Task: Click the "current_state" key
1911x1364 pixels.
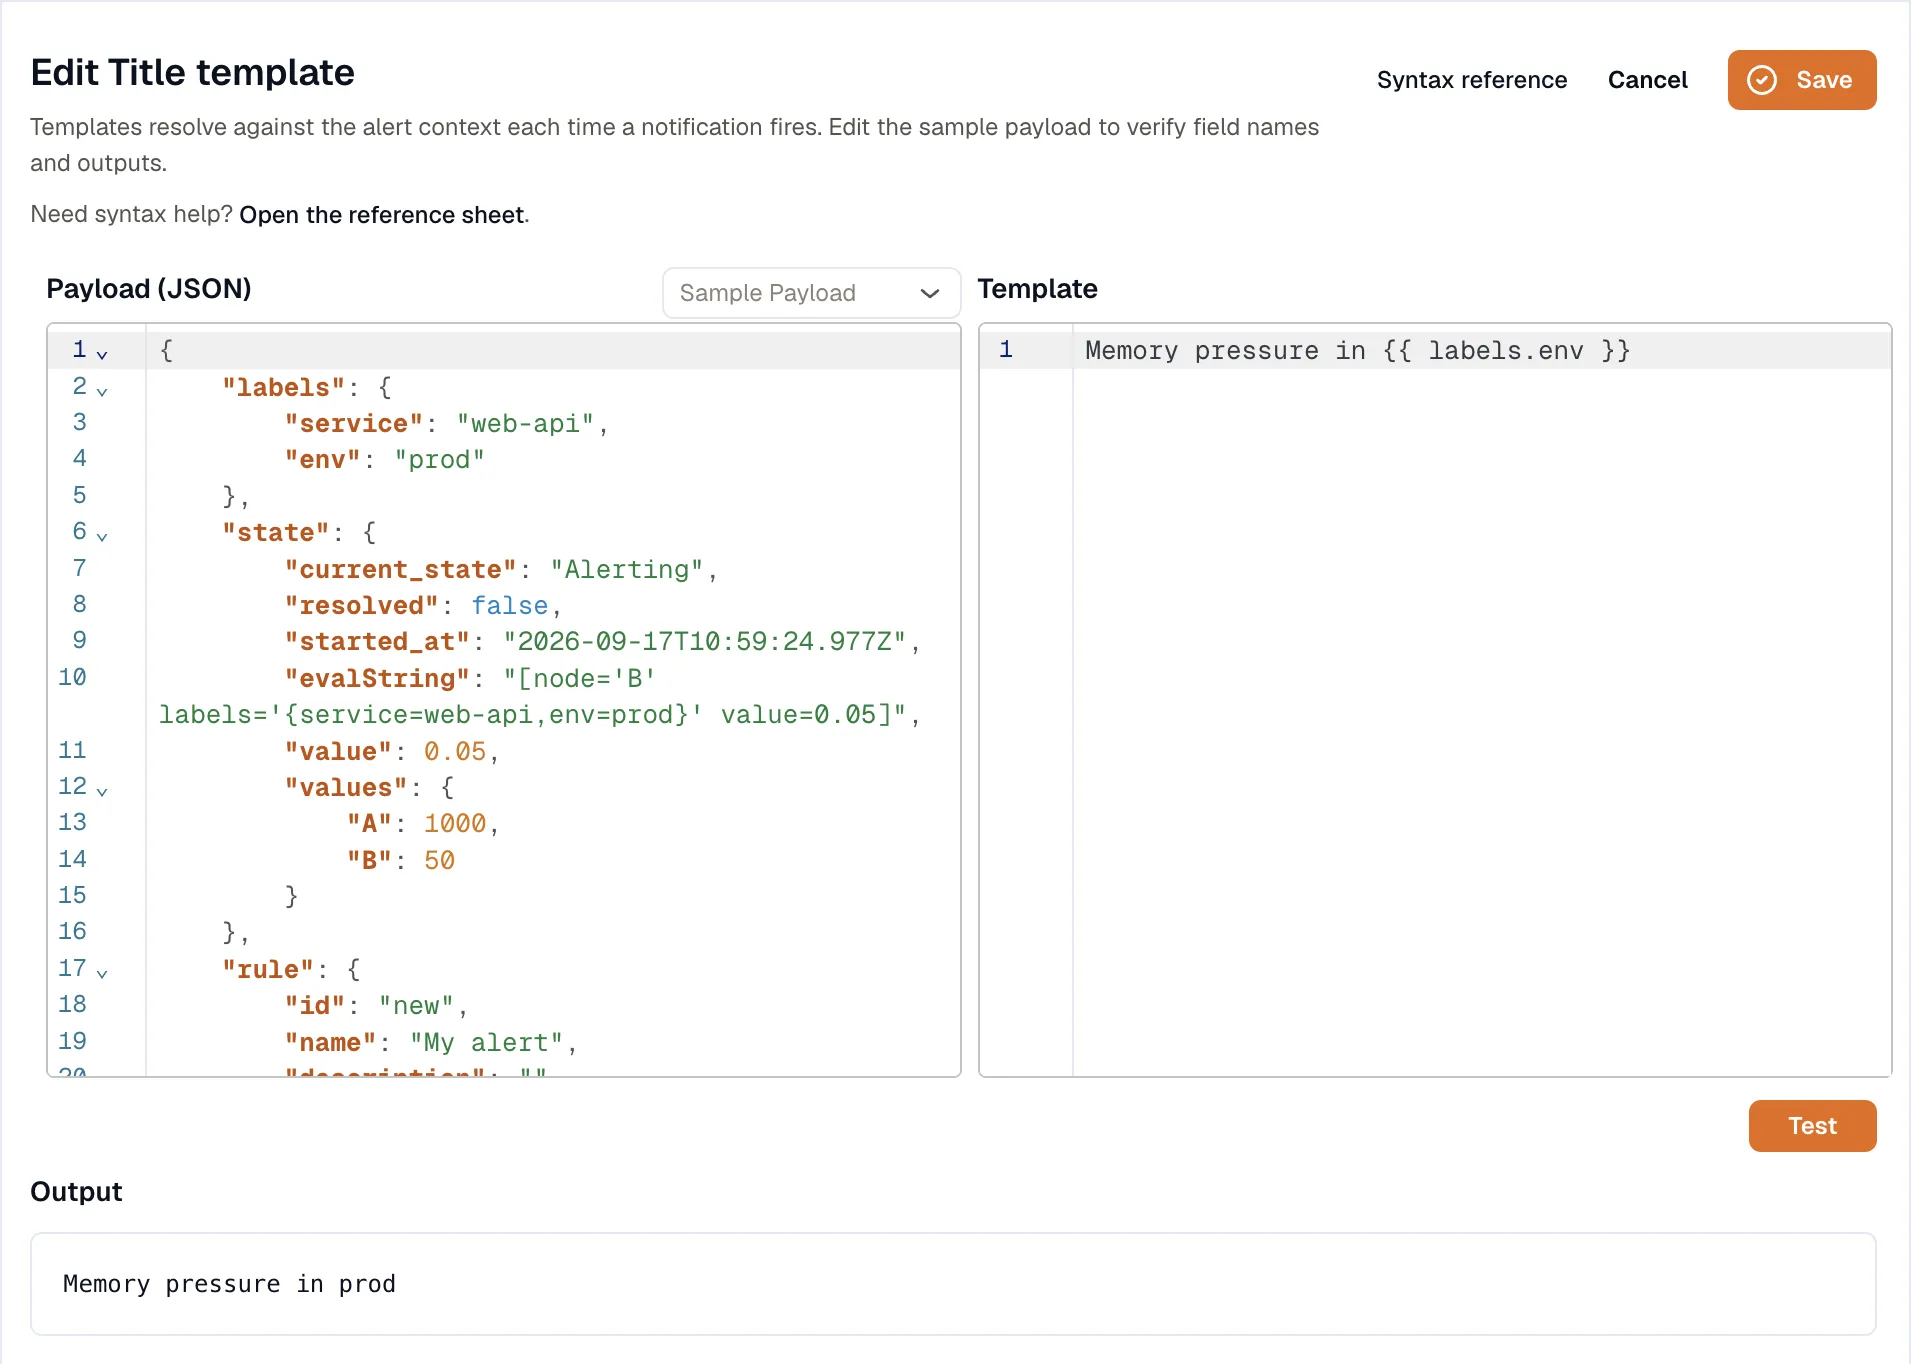Action: 400,570
